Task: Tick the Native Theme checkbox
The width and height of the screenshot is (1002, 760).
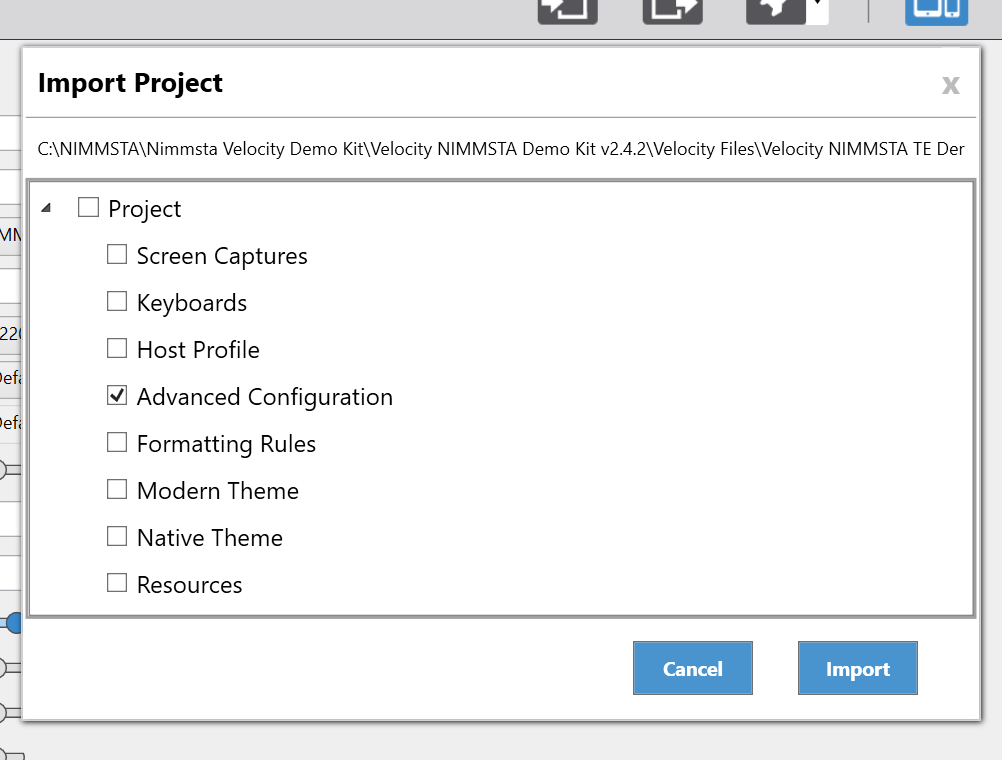Action: (x=117, y=536)
